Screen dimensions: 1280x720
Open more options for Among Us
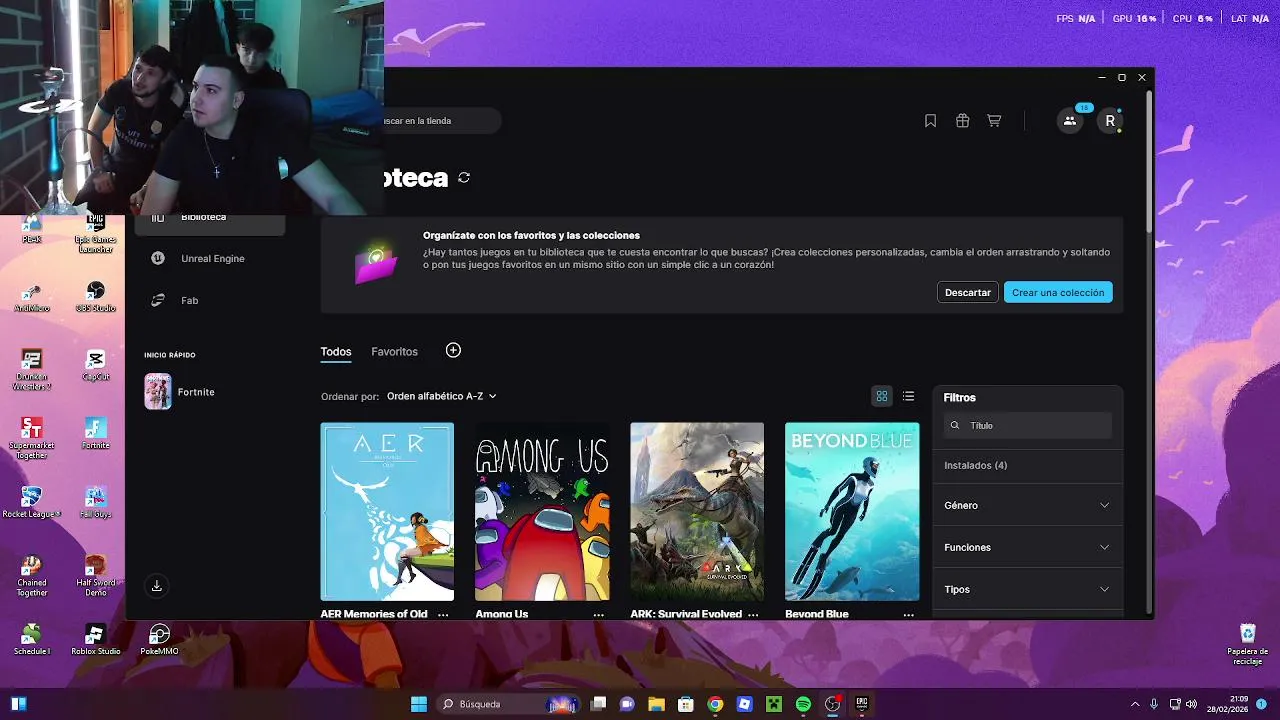[x=598, y=614]
